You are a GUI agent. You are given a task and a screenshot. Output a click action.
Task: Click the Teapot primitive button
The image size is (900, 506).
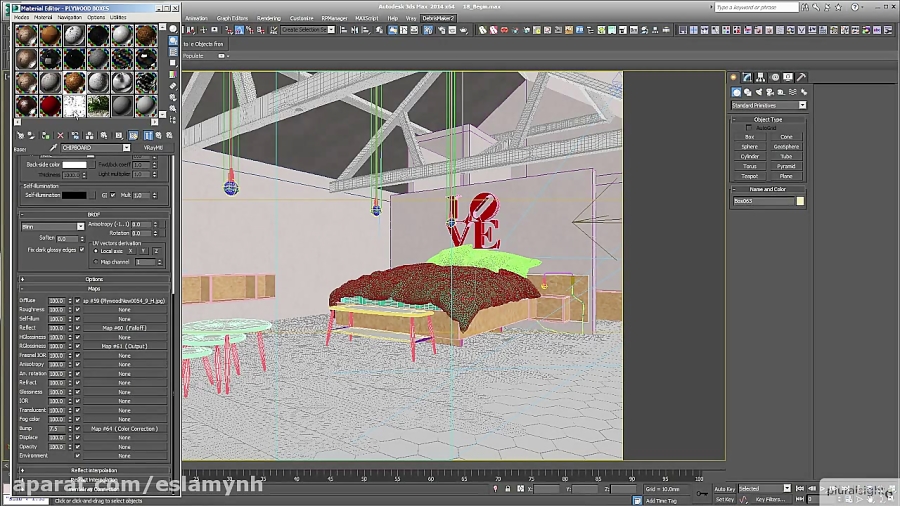pos(750,175)
